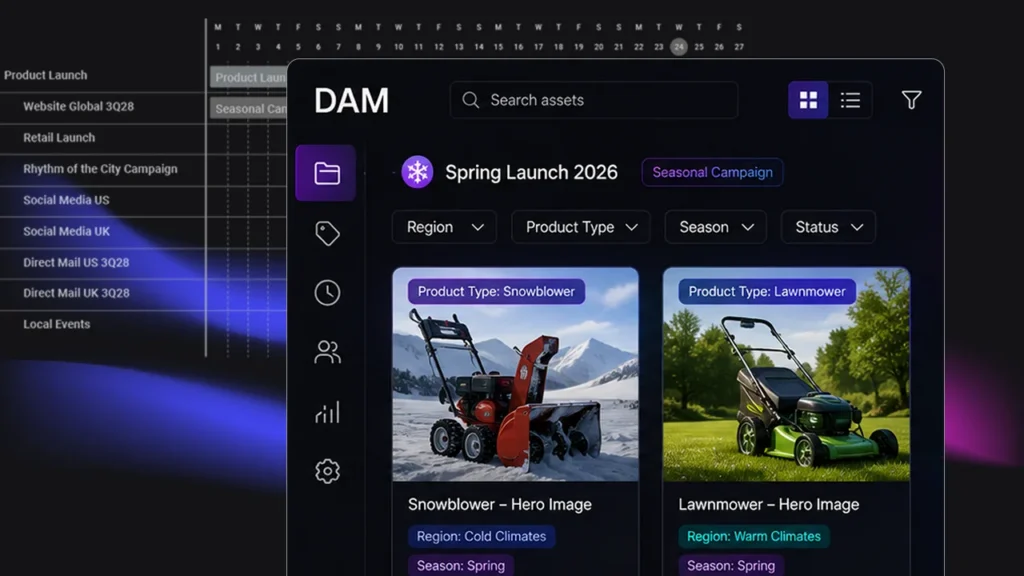Click the DAM logo
The width and height of the screenshot is (1024, 576).
[x=351, y=101]
